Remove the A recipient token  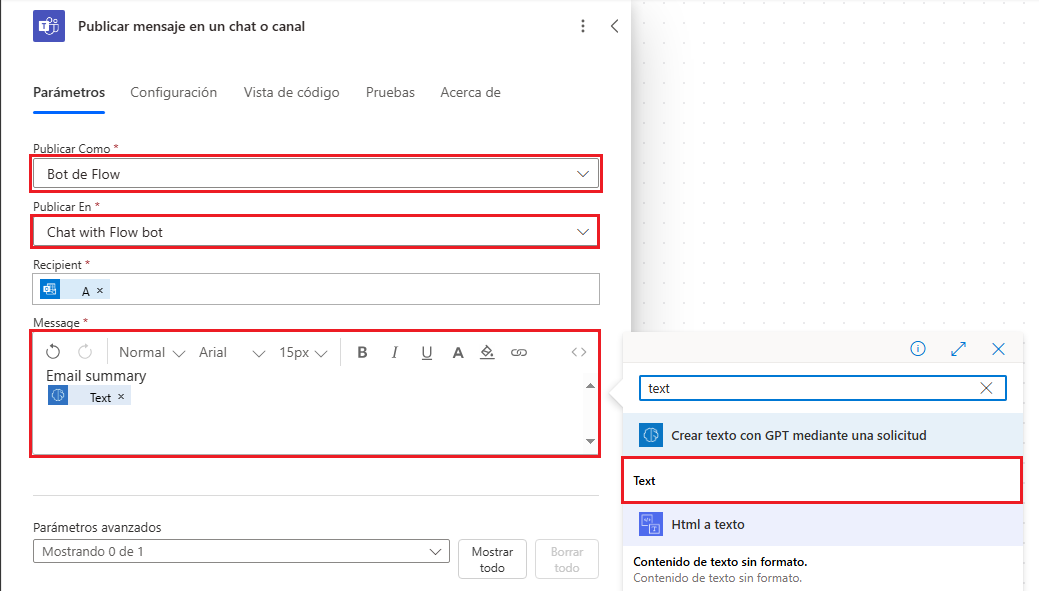(x=100, y=290)
